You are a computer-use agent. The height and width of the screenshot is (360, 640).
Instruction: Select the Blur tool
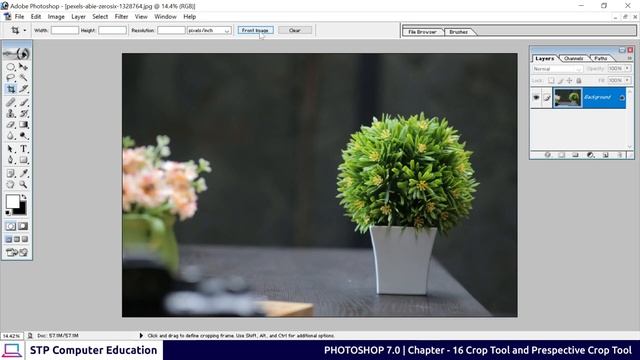[x=11, y=136]
